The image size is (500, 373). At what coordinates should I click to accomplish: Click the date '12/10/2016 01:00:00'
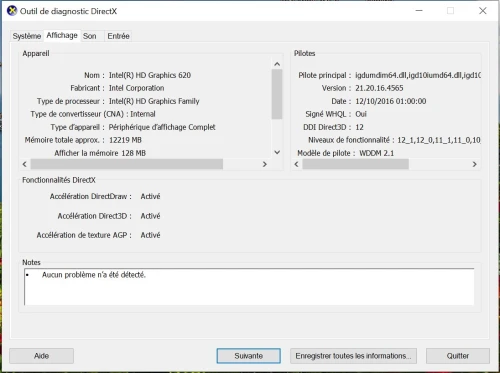(x=391, y=101)
